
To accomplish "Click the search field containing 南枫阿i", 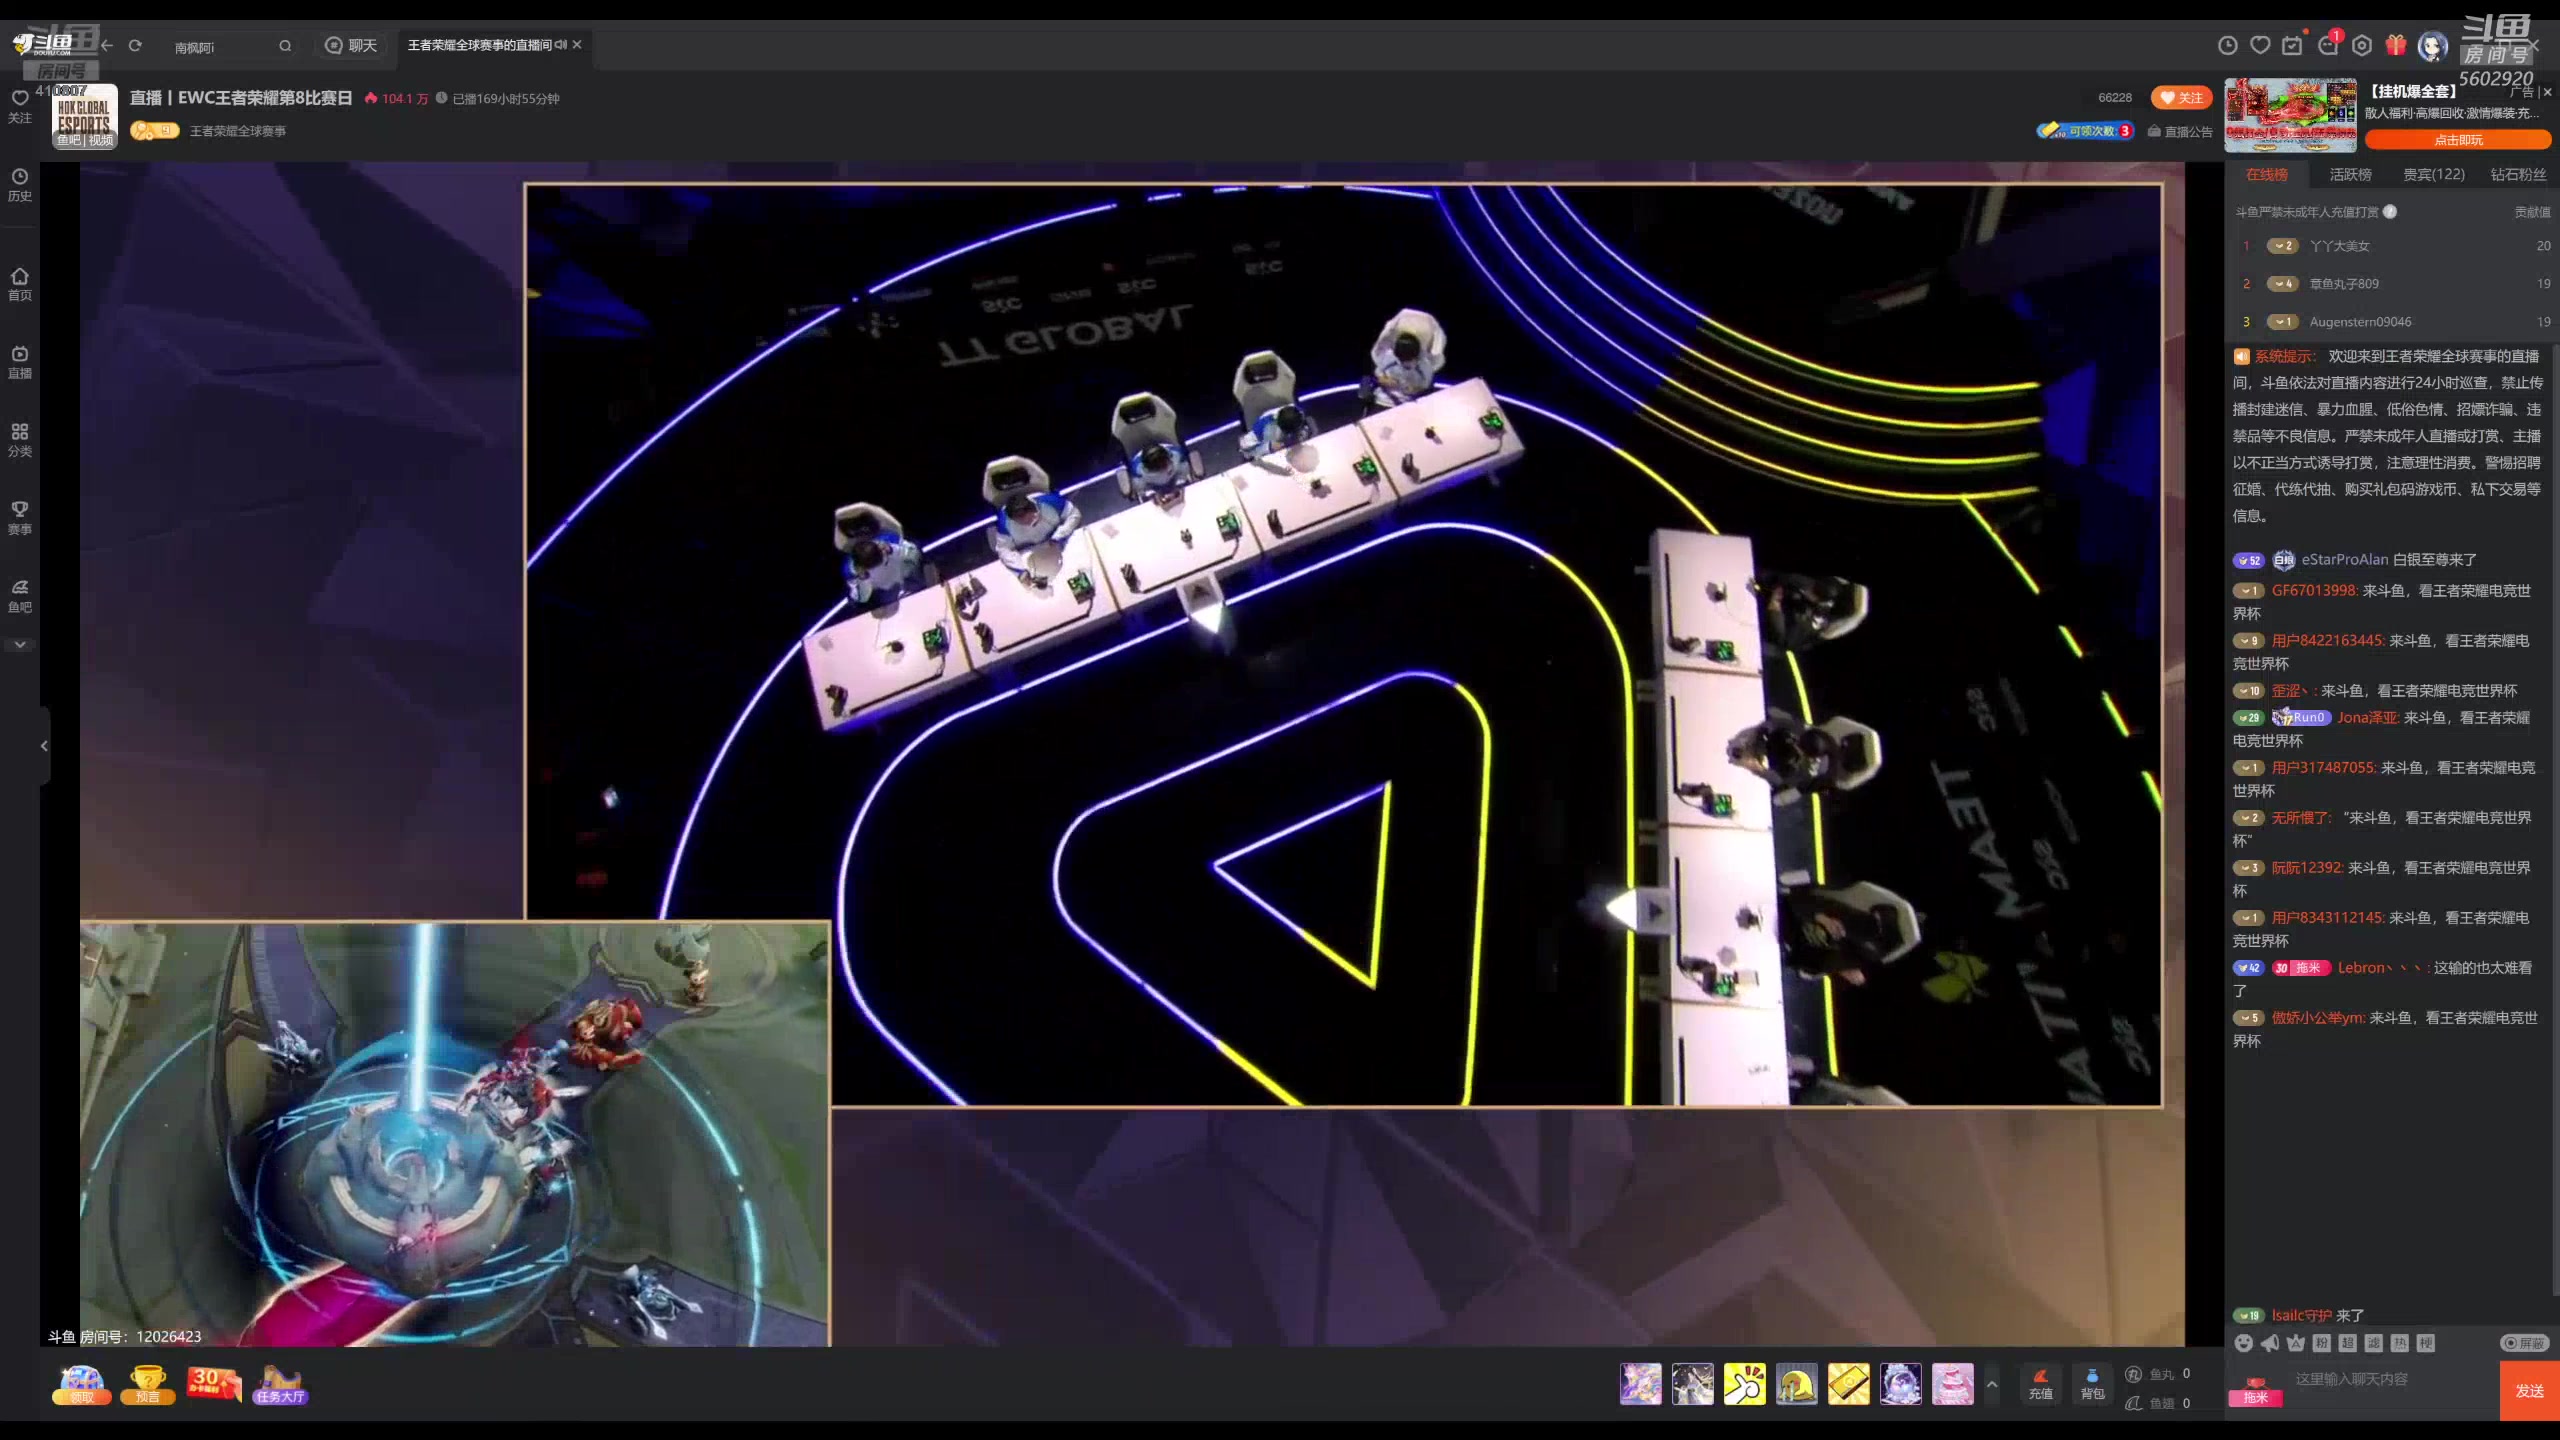I will tap(222, 47).
